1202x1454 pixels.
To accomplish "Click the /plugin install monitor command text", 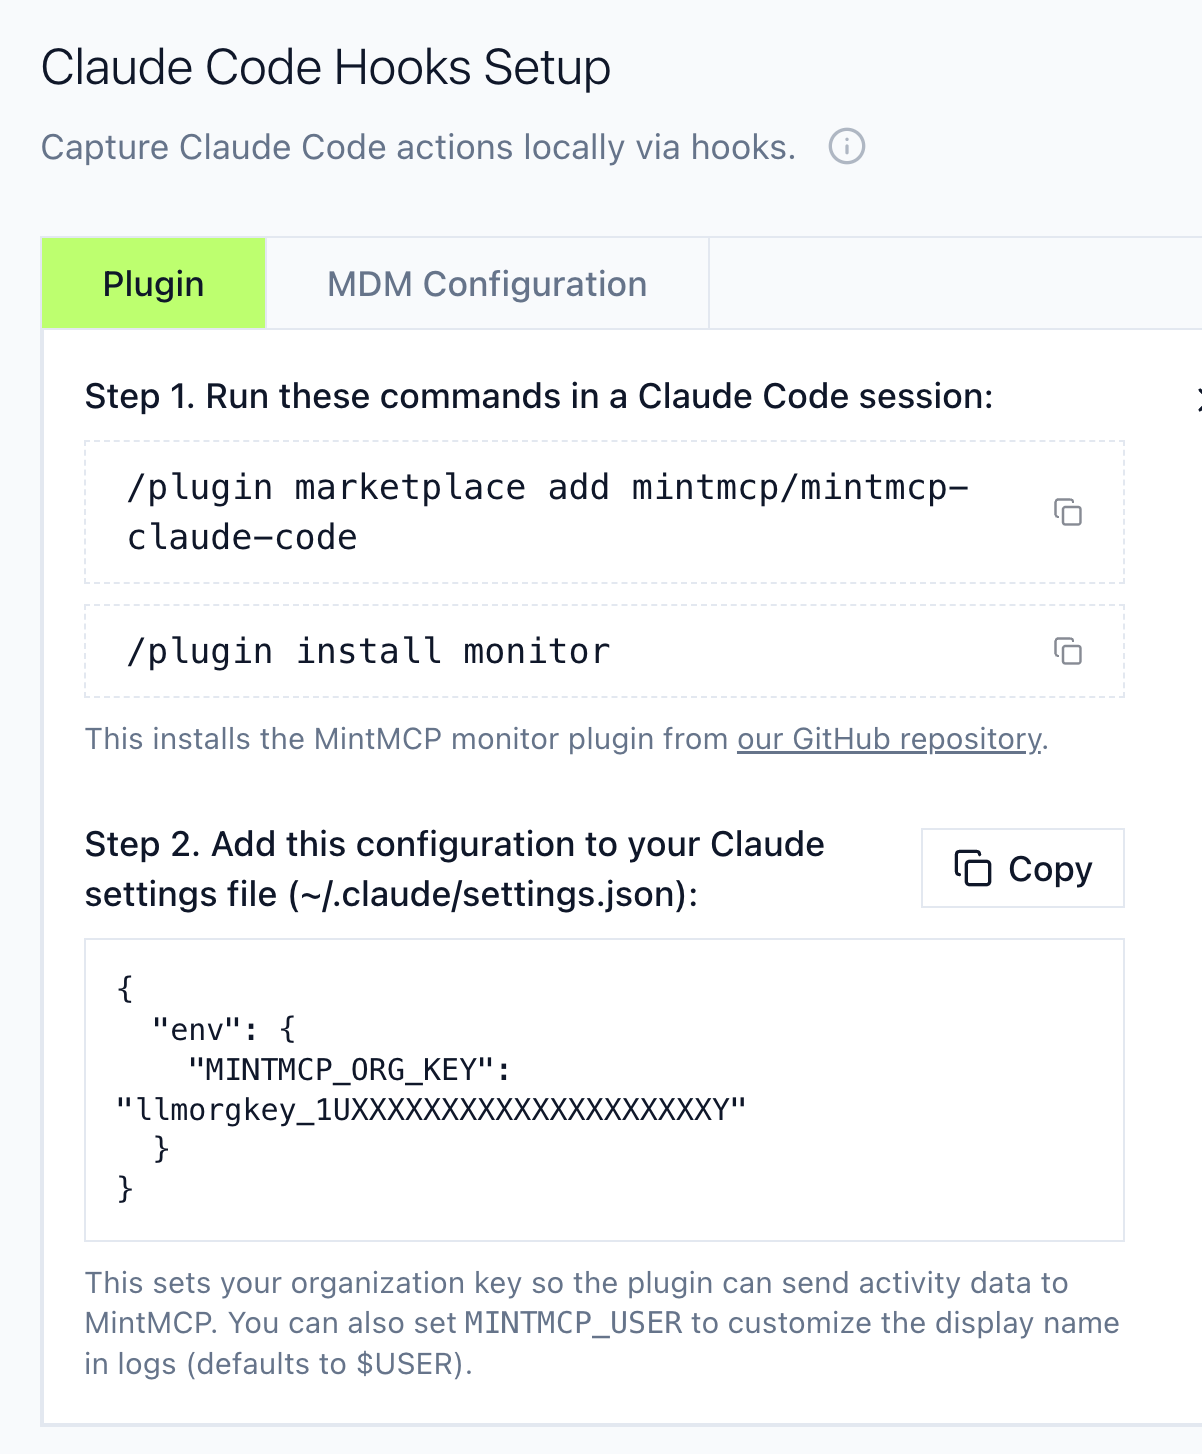I will (x=368, y=652).
